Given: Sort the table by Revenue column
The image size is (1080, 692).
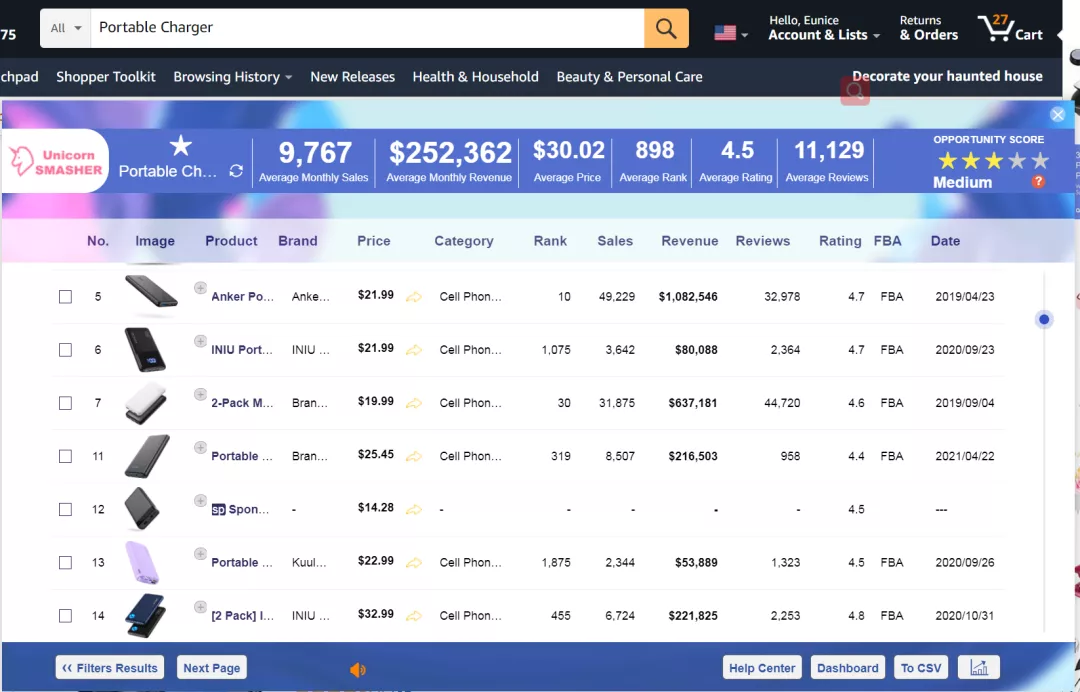Looking at the screenshot, I should point(689,241).
